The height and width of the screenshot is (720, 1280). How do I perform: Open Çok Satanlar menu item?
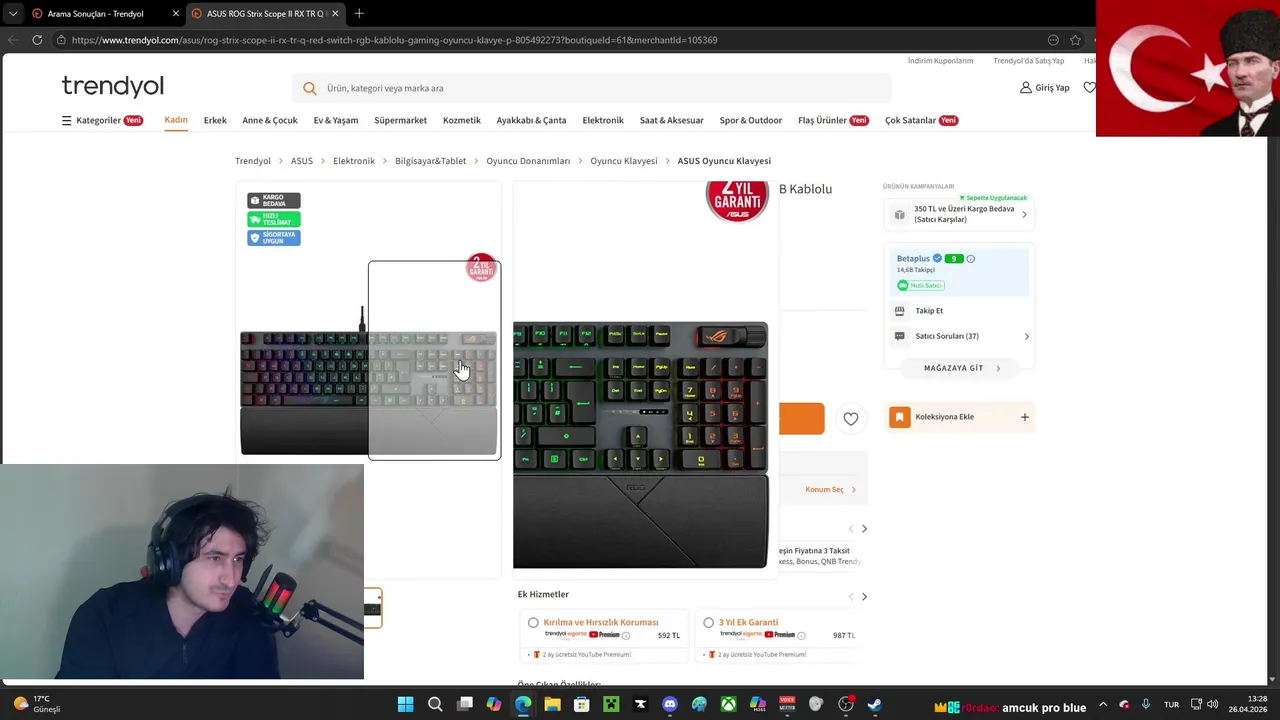point(921,120)
